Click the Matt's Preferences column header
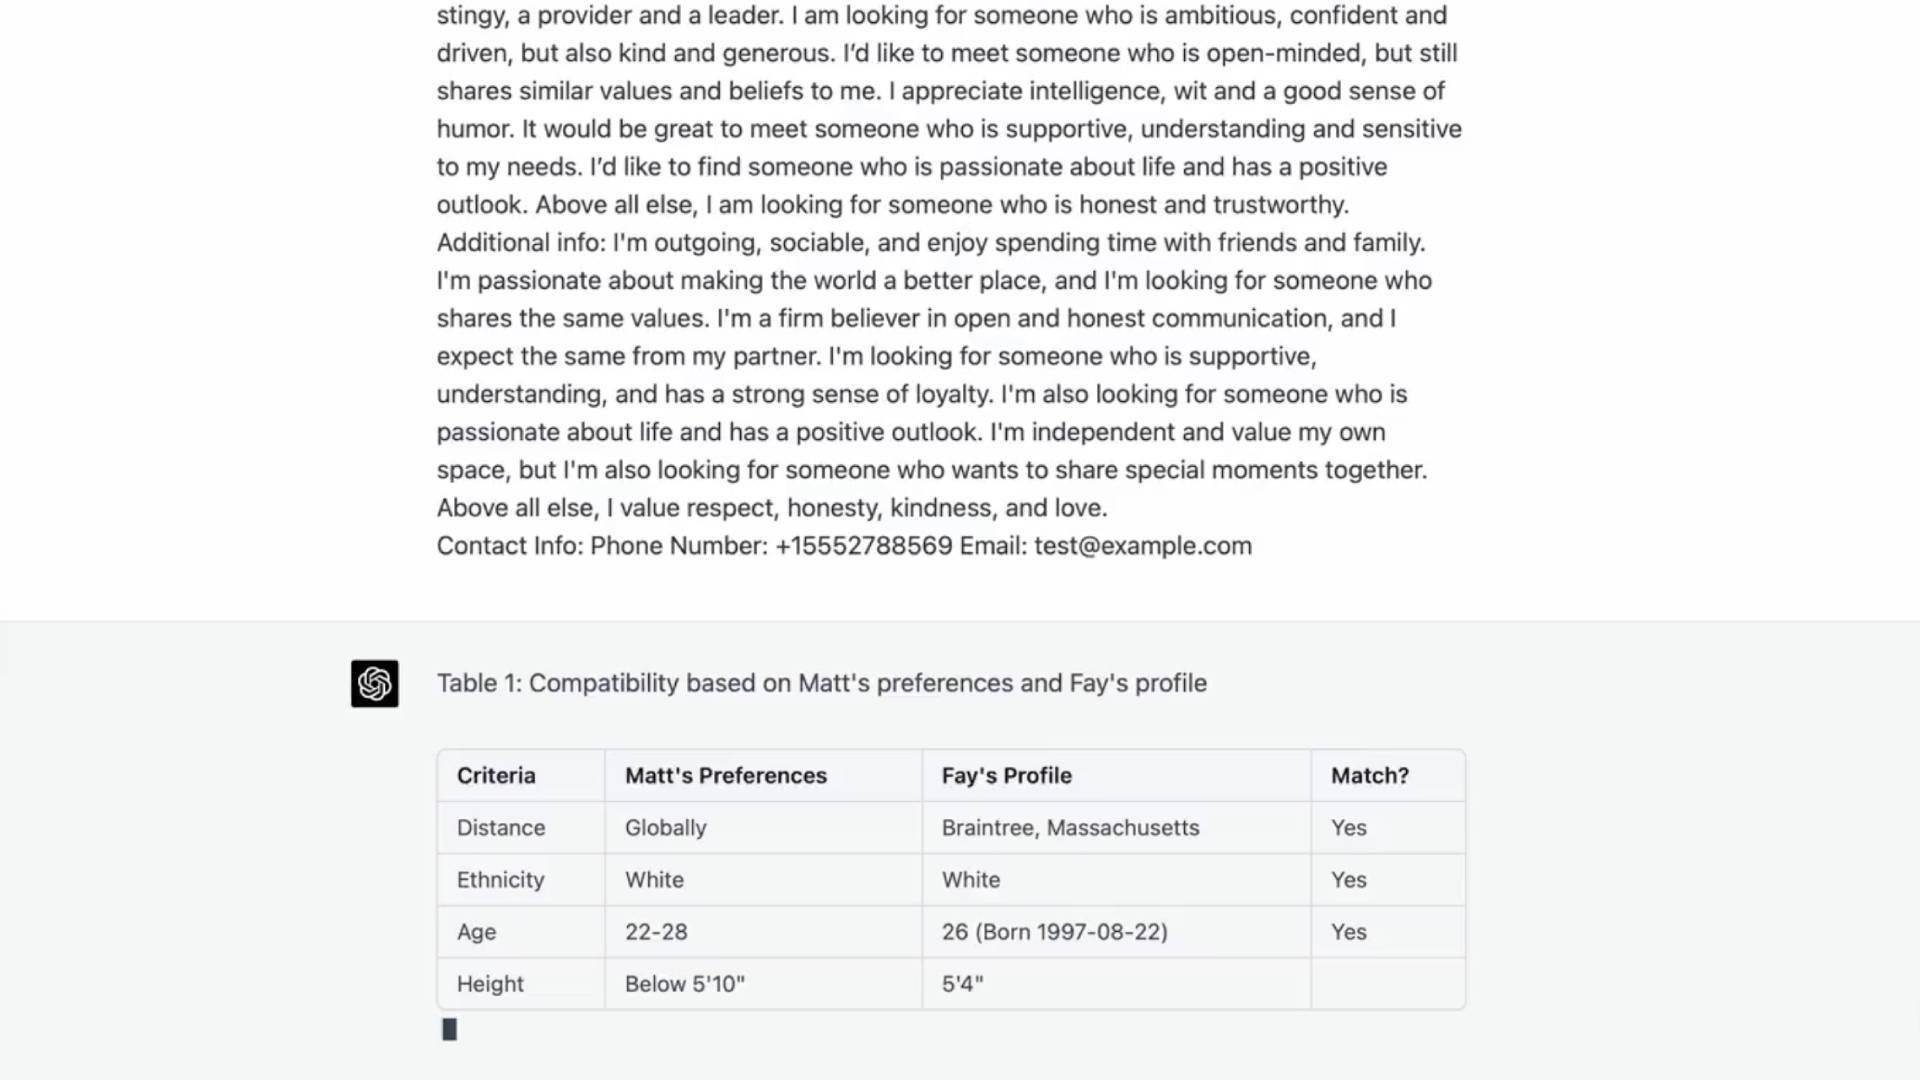Screen dimensions: 1920x1080 click(725, 776)
